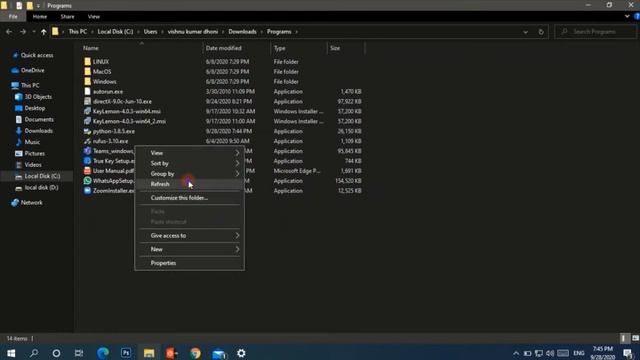
Task: Select the python-3.8.5.exe installer icon
Action: (87, 131)
